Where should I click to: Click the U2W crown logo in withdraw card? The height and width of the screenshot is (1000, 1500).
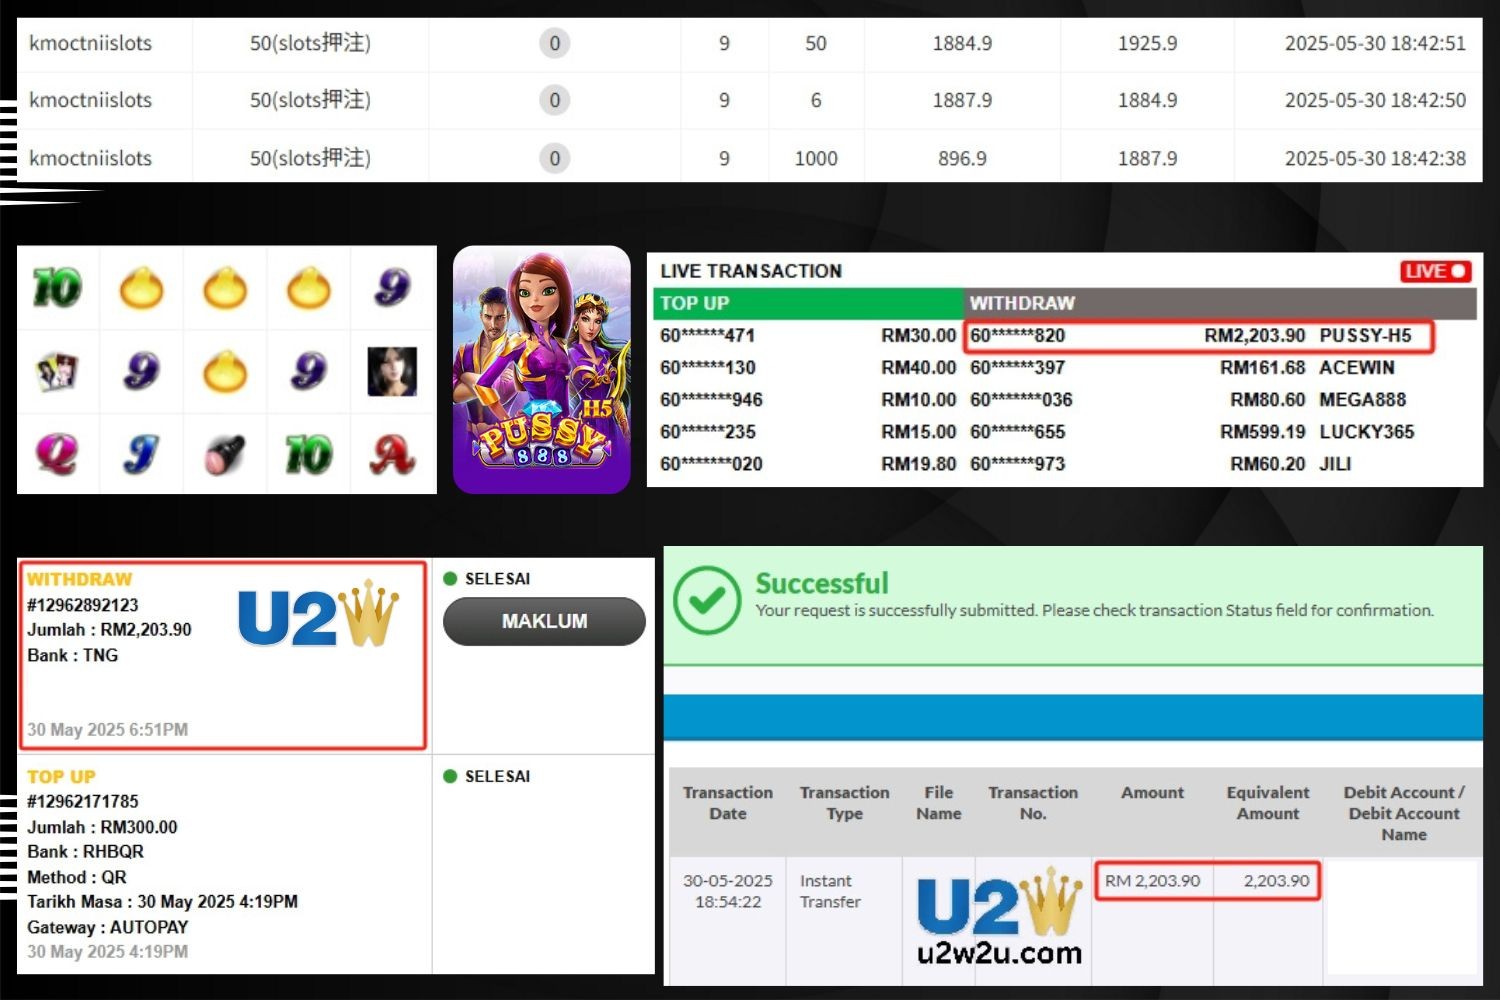318,613
